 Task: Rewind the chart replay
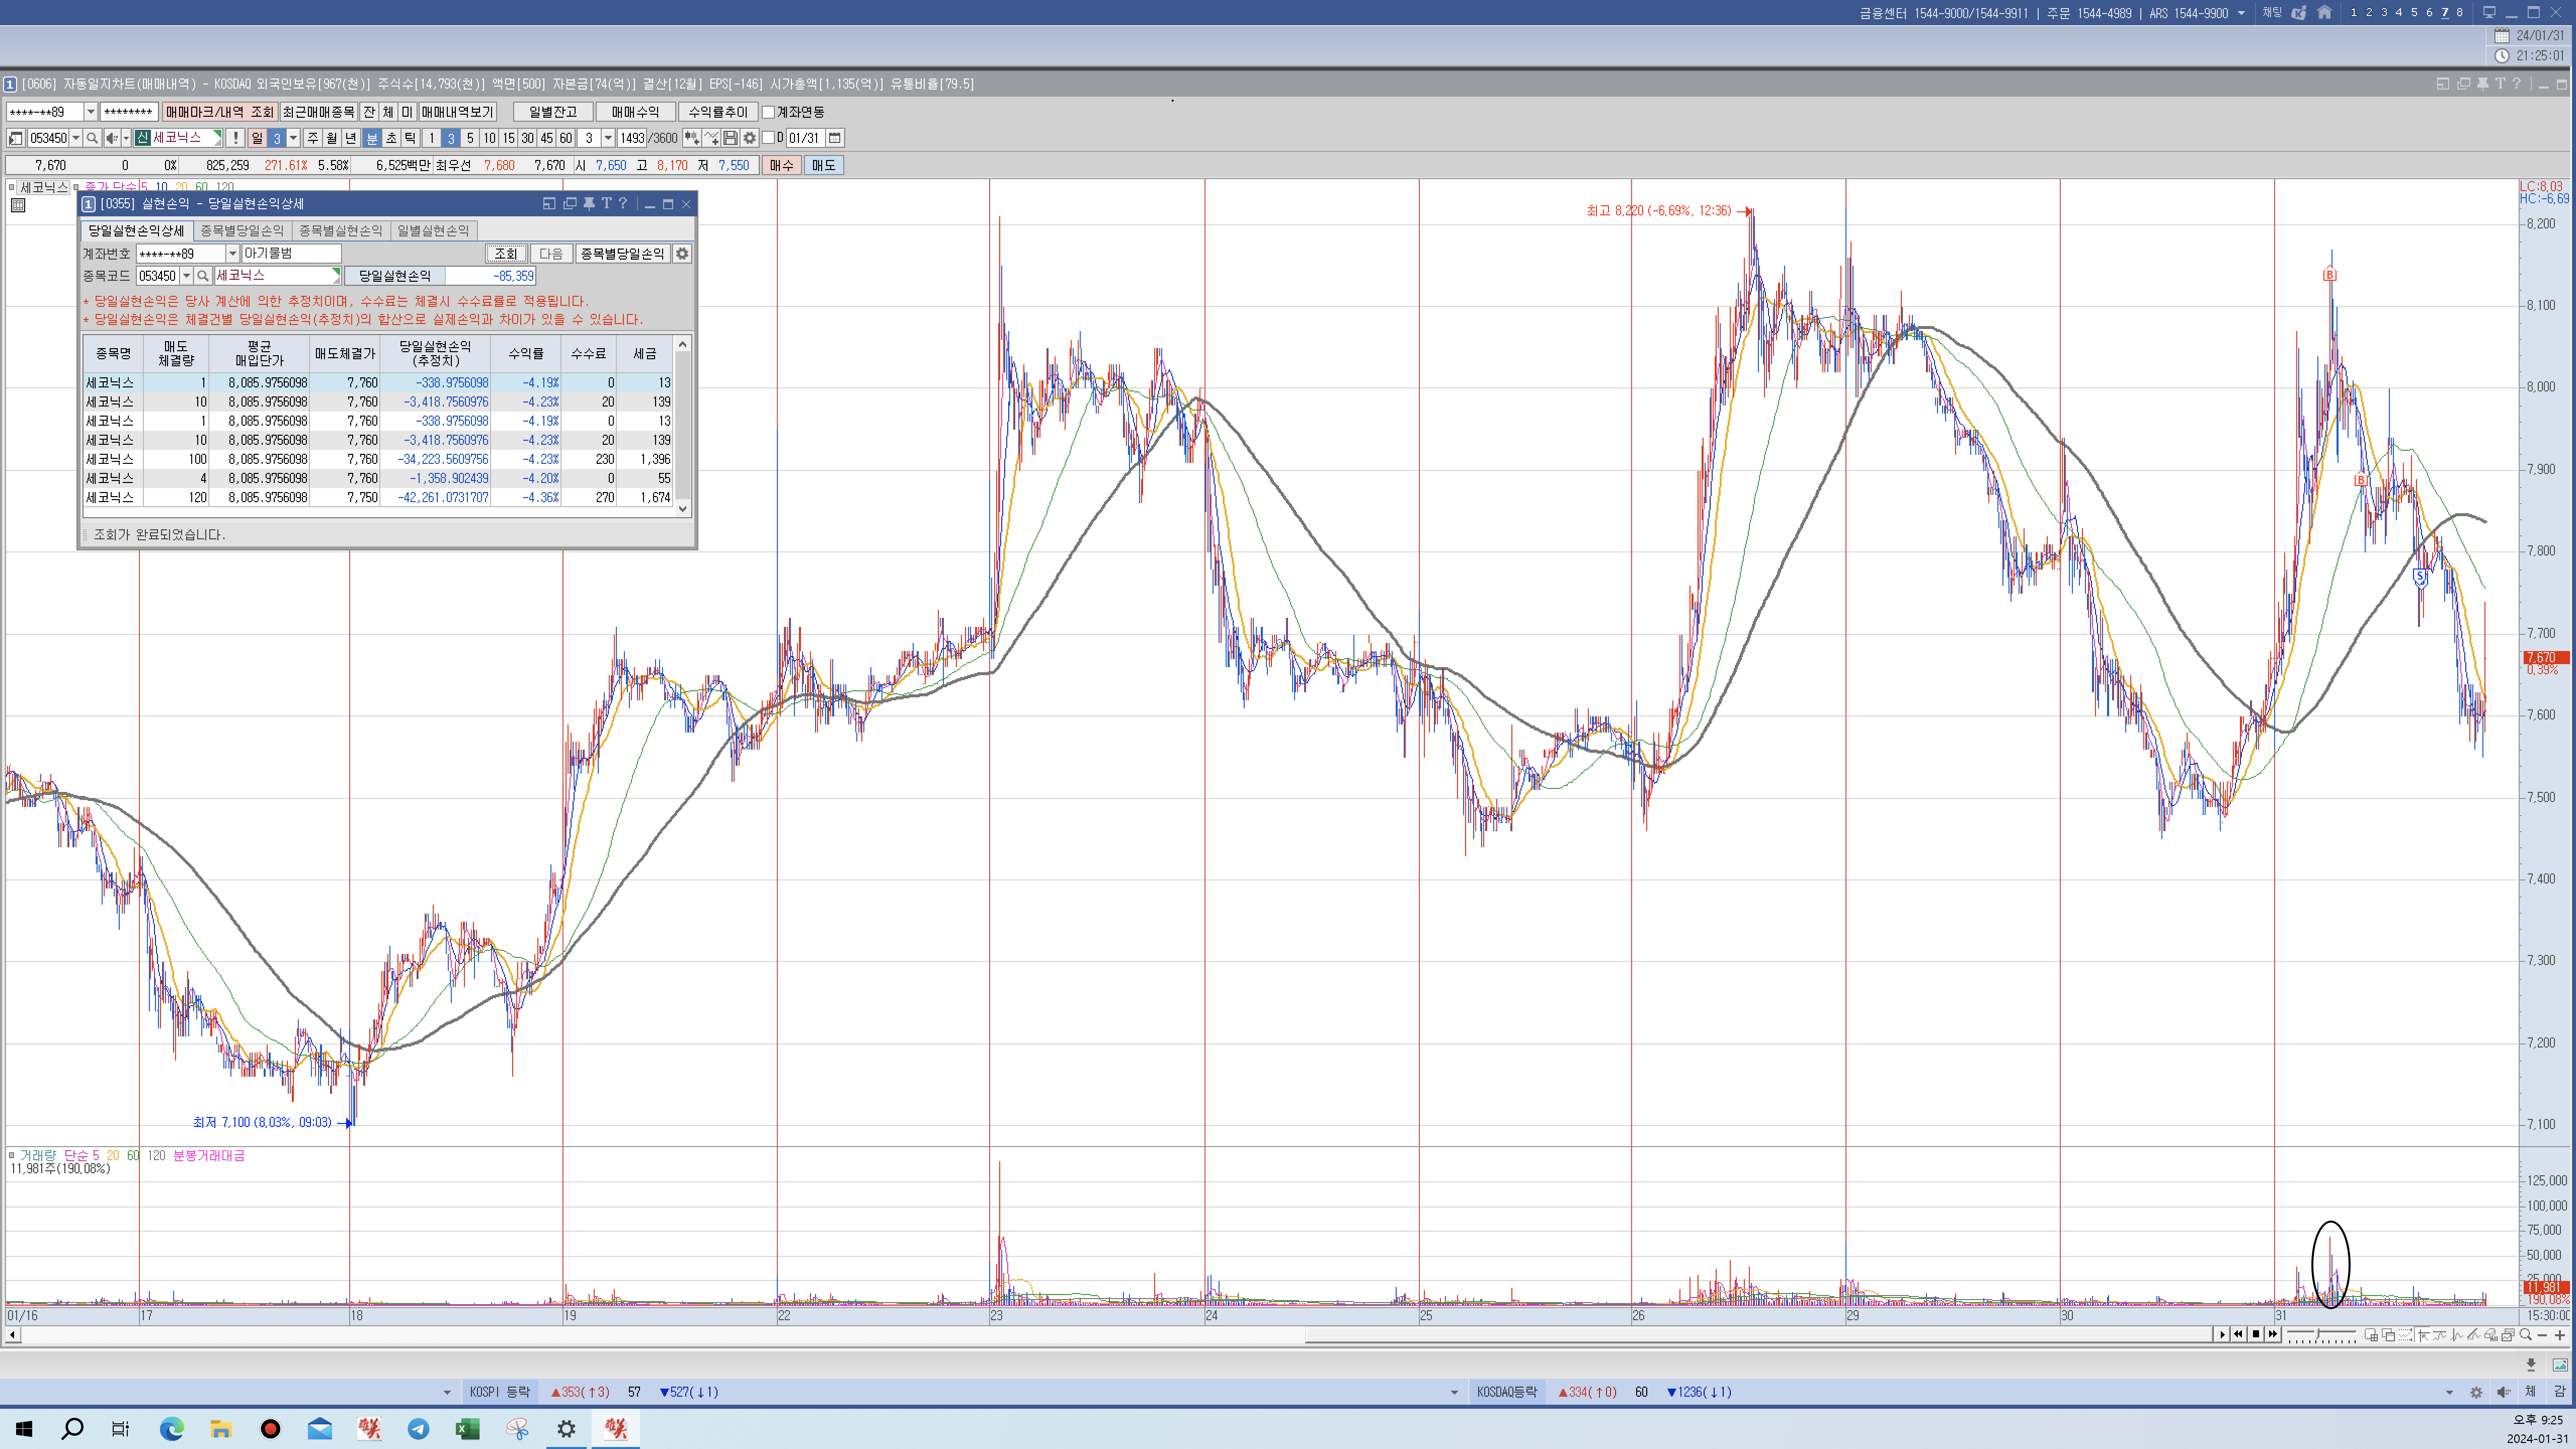2239,1334
